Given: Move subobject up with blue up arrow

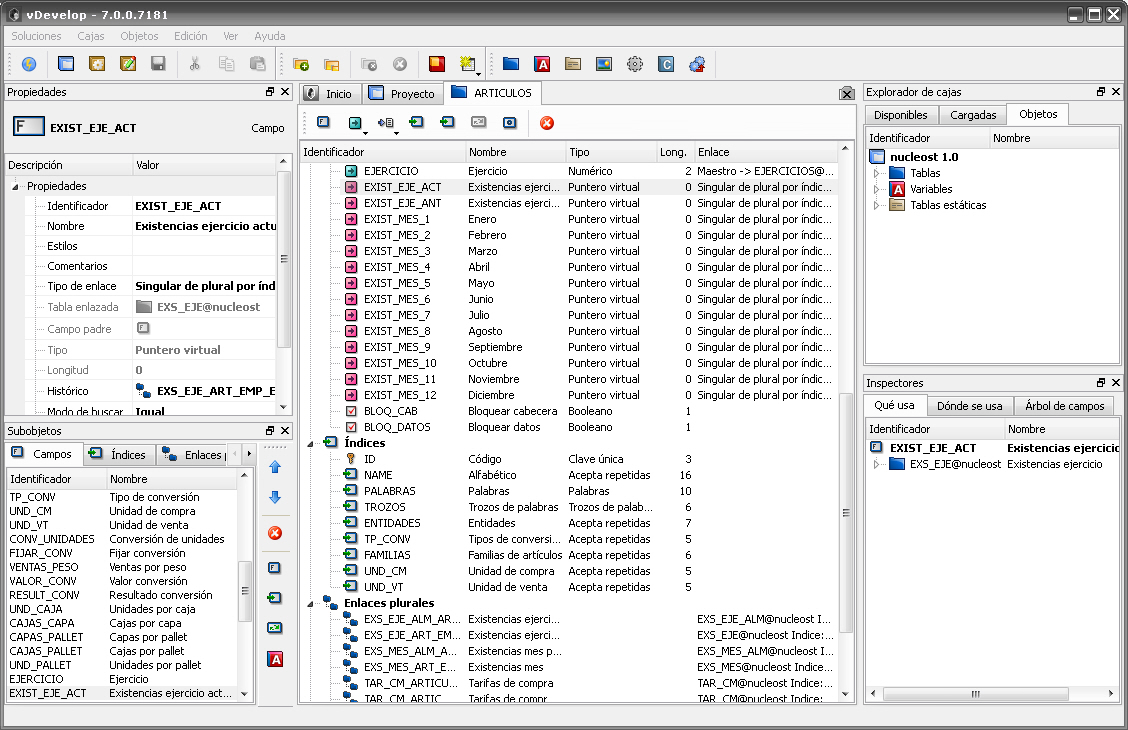Looking at the screenshot, I should coord(275,467).
